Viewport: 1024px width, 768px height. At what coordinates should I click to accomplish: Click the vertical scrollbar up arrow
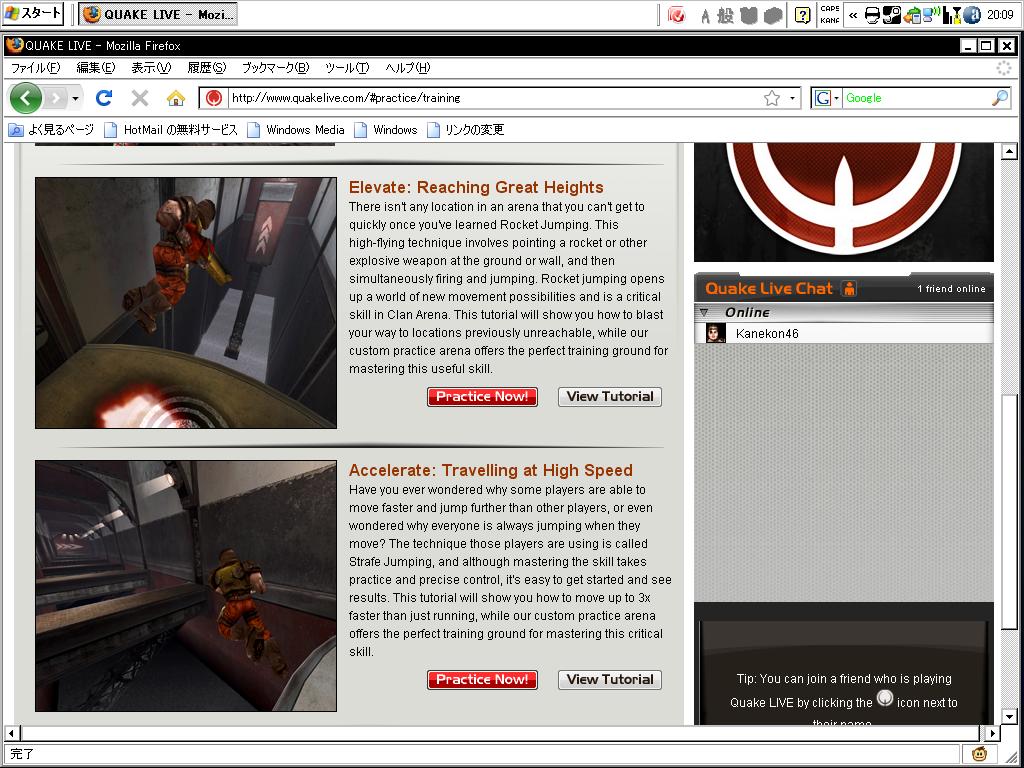click(1010, 152)
